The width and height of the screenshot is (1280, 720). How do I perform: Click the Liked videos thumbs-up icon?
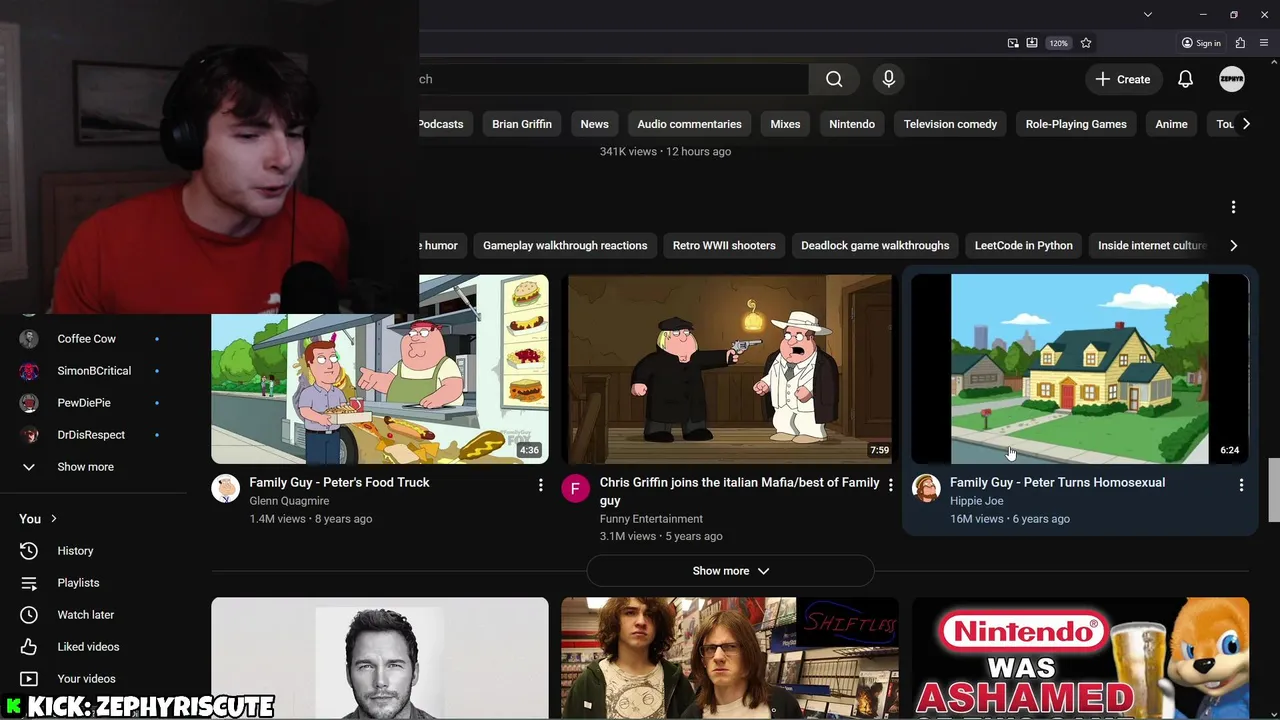(29, 647)
